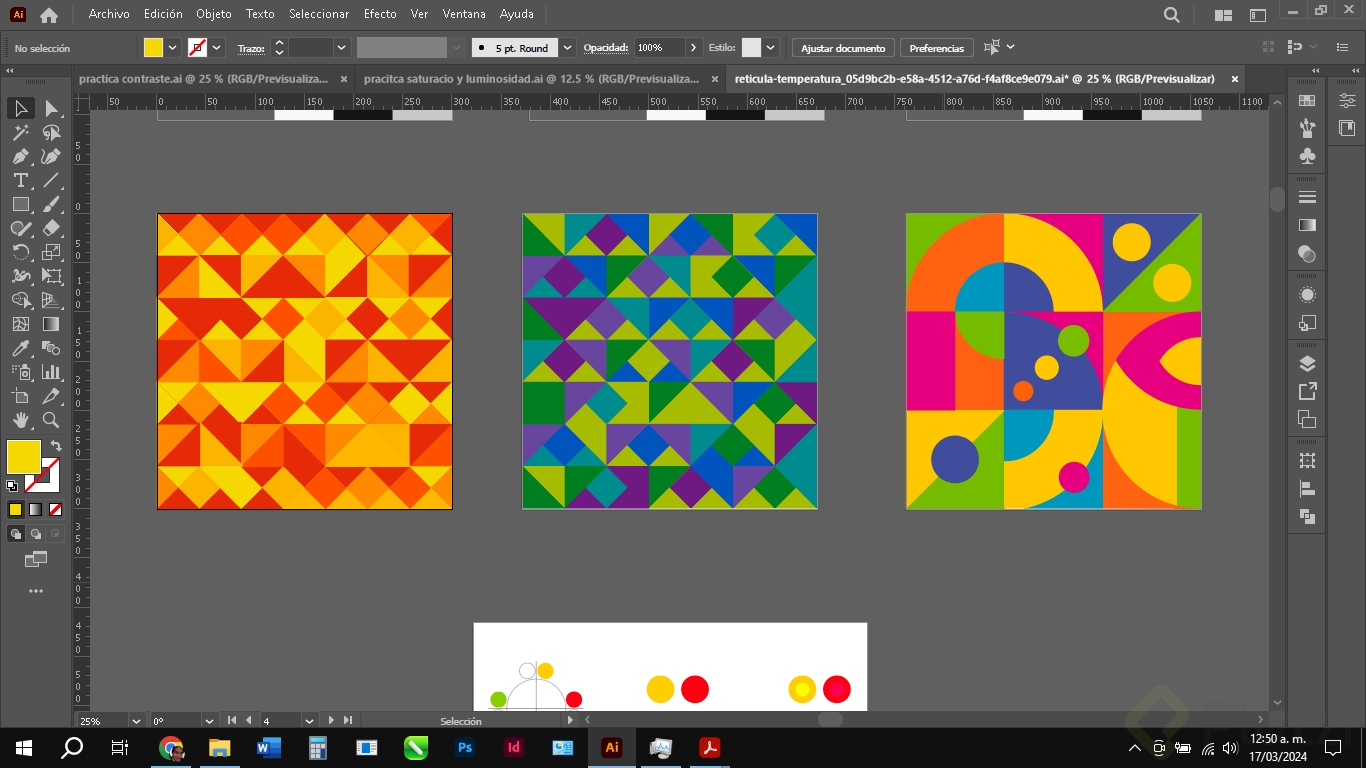This screenshot has height=768, width=1366.
Task: Swap fill and stroke colors
Action: tap(56, 446)
